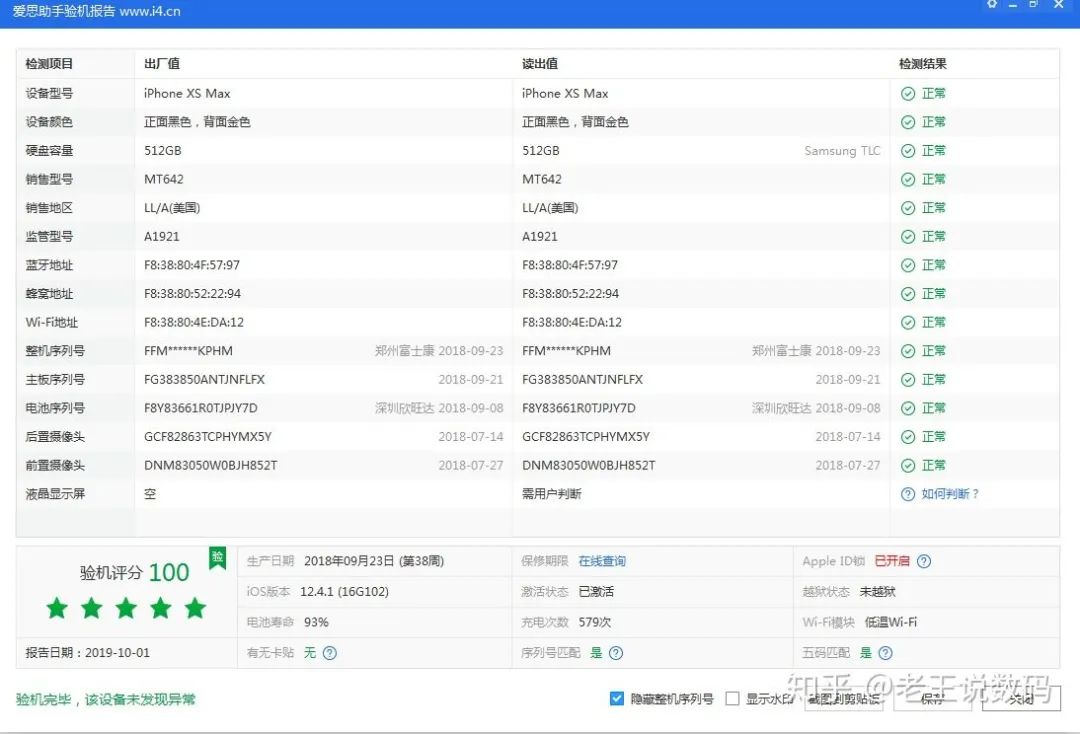Open the settings gear in the title bar

(x=991, y=5)
